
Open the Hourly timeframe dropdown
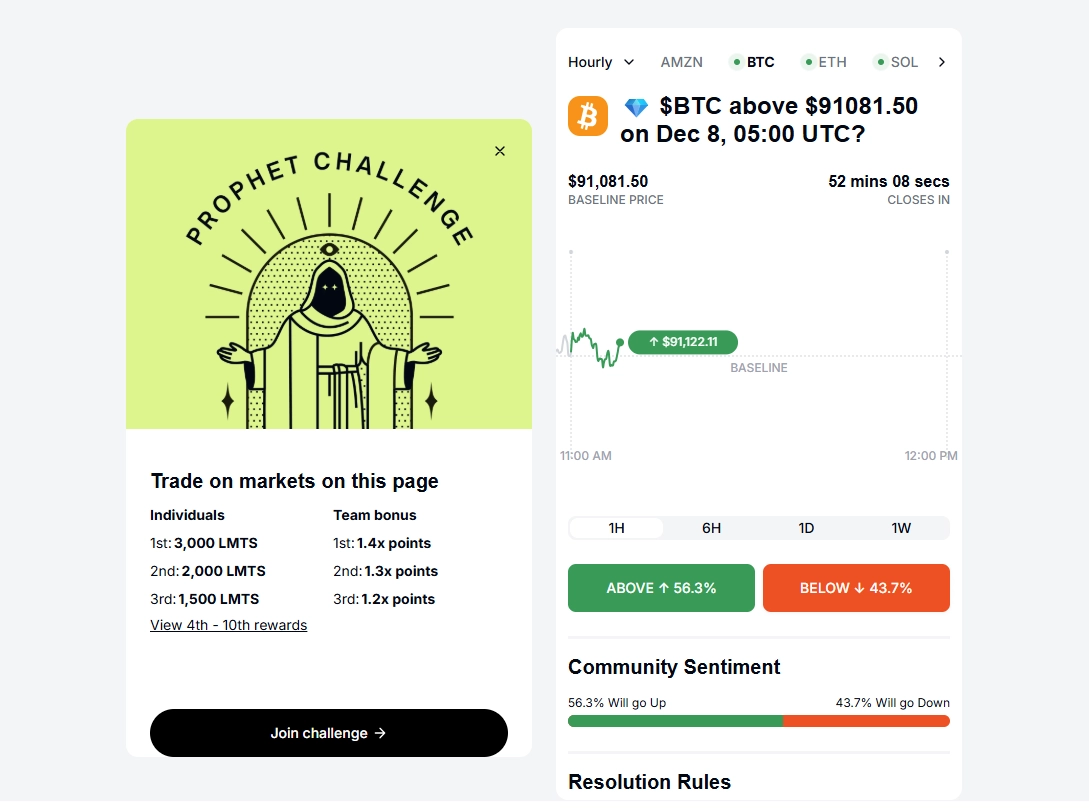[601, 62]
